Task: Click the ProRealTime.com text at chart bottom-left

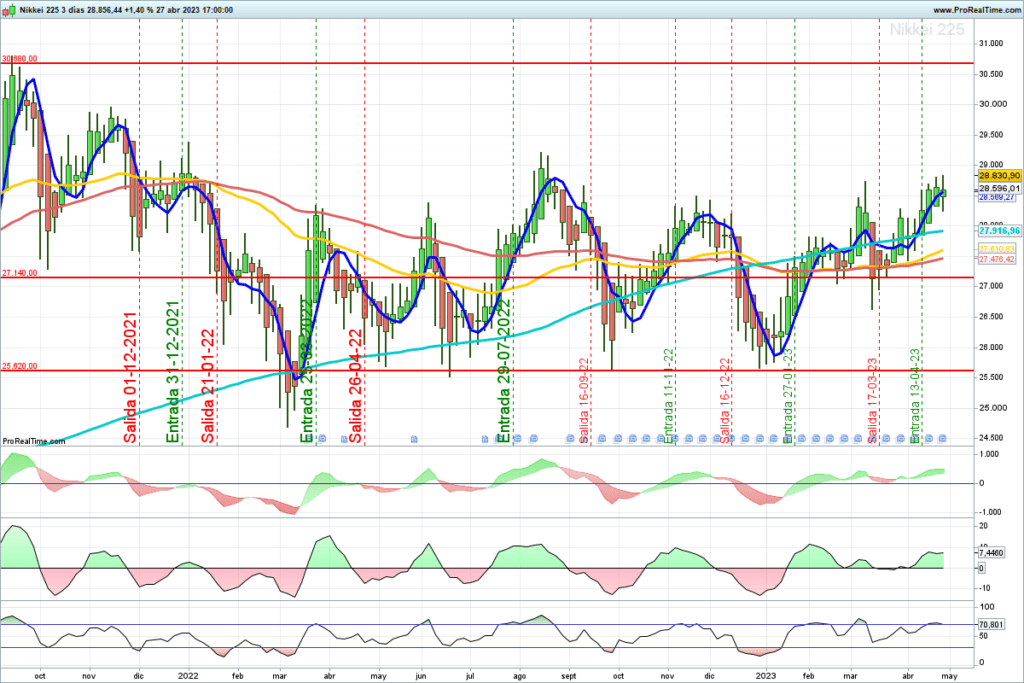Action: (x=34, y=441)
